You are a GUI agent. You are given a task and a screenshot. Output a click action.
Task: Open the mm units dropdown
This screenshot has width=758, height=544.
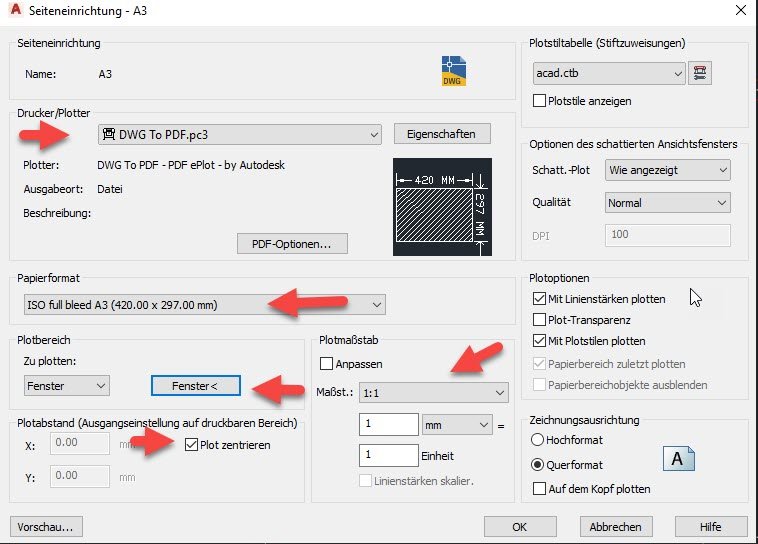(x=457, y=425)
